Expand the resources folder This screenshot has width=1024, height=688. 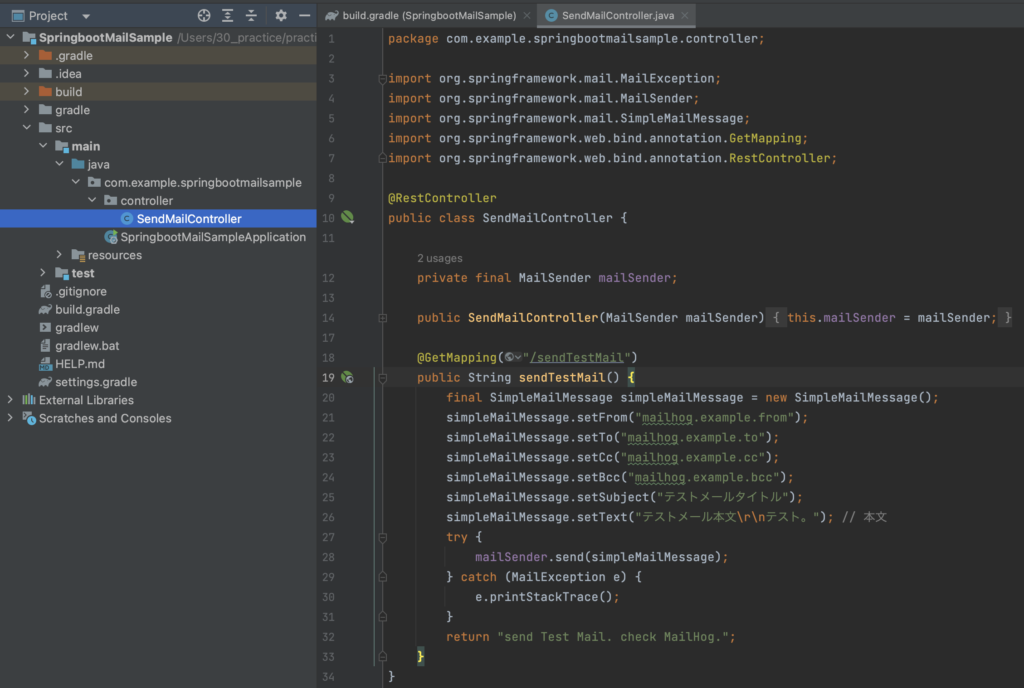click(x=60, y=255)
